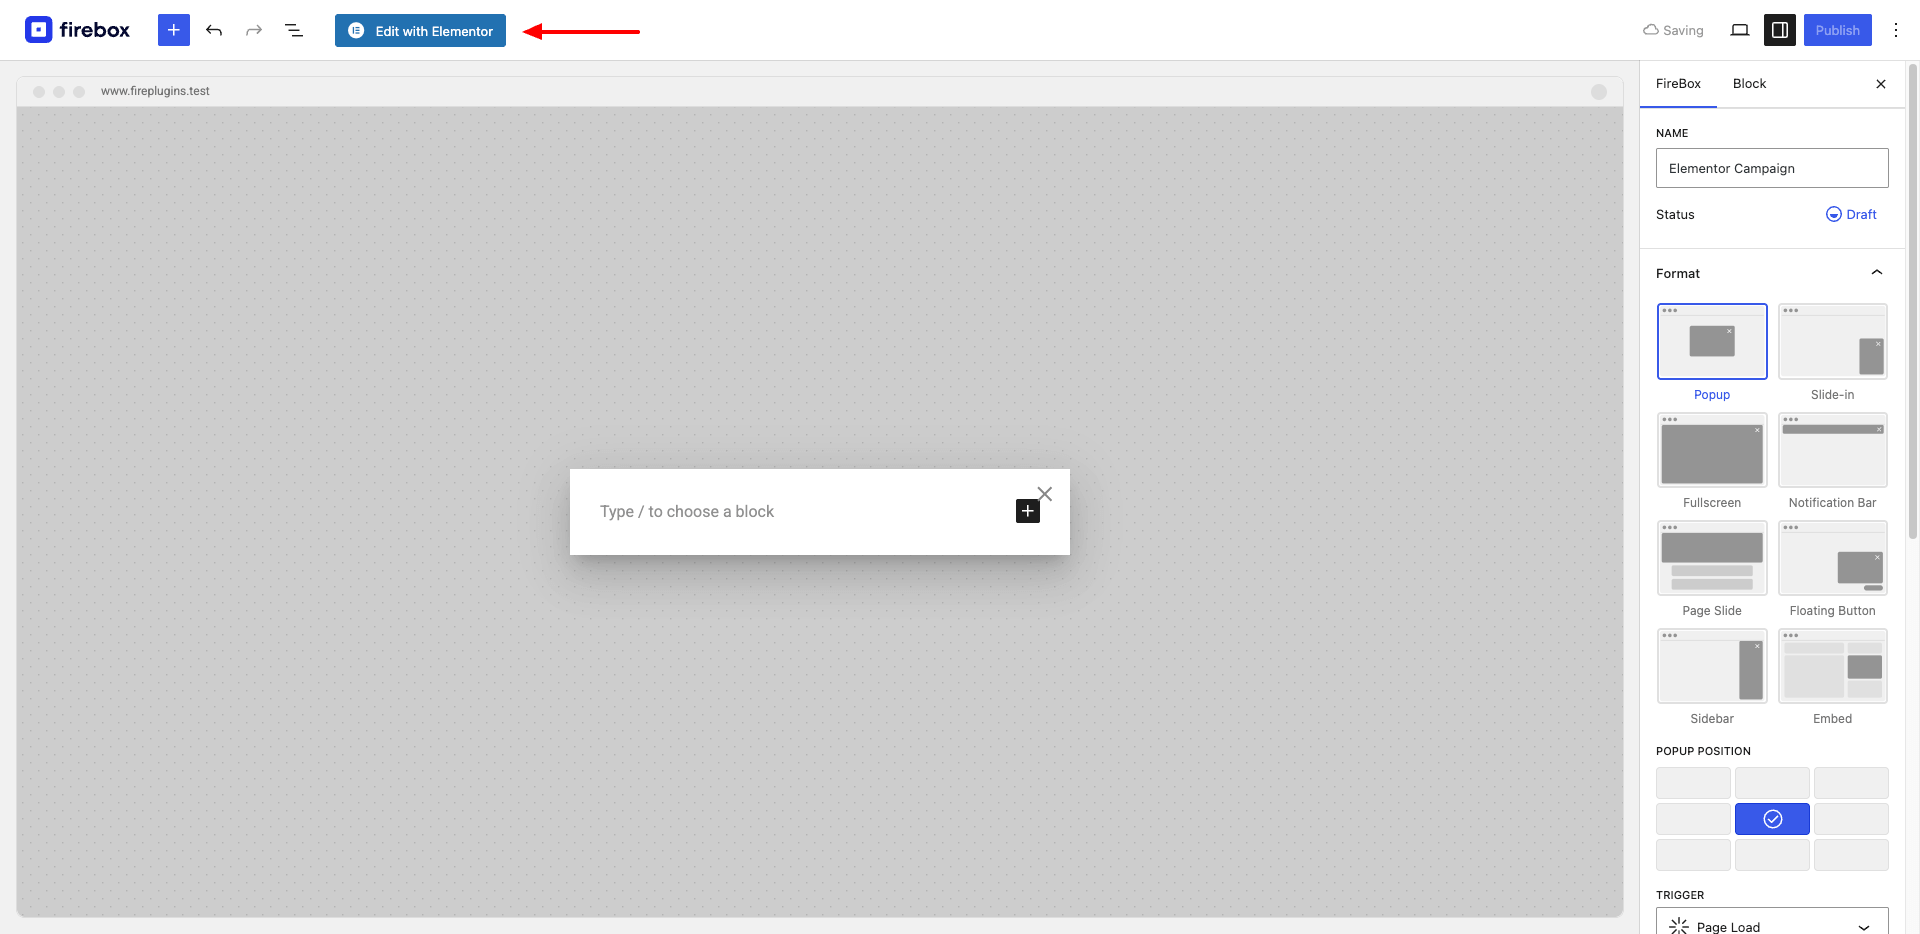Redo the last undone change
Screen dimensions: 1920x934
click(254, 30)
